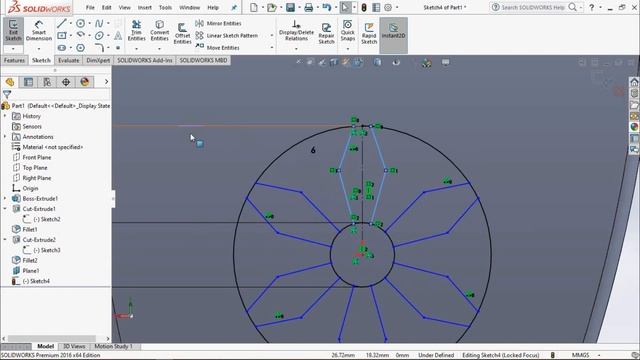
Task: Open the View menu
Action: [124, 7]
